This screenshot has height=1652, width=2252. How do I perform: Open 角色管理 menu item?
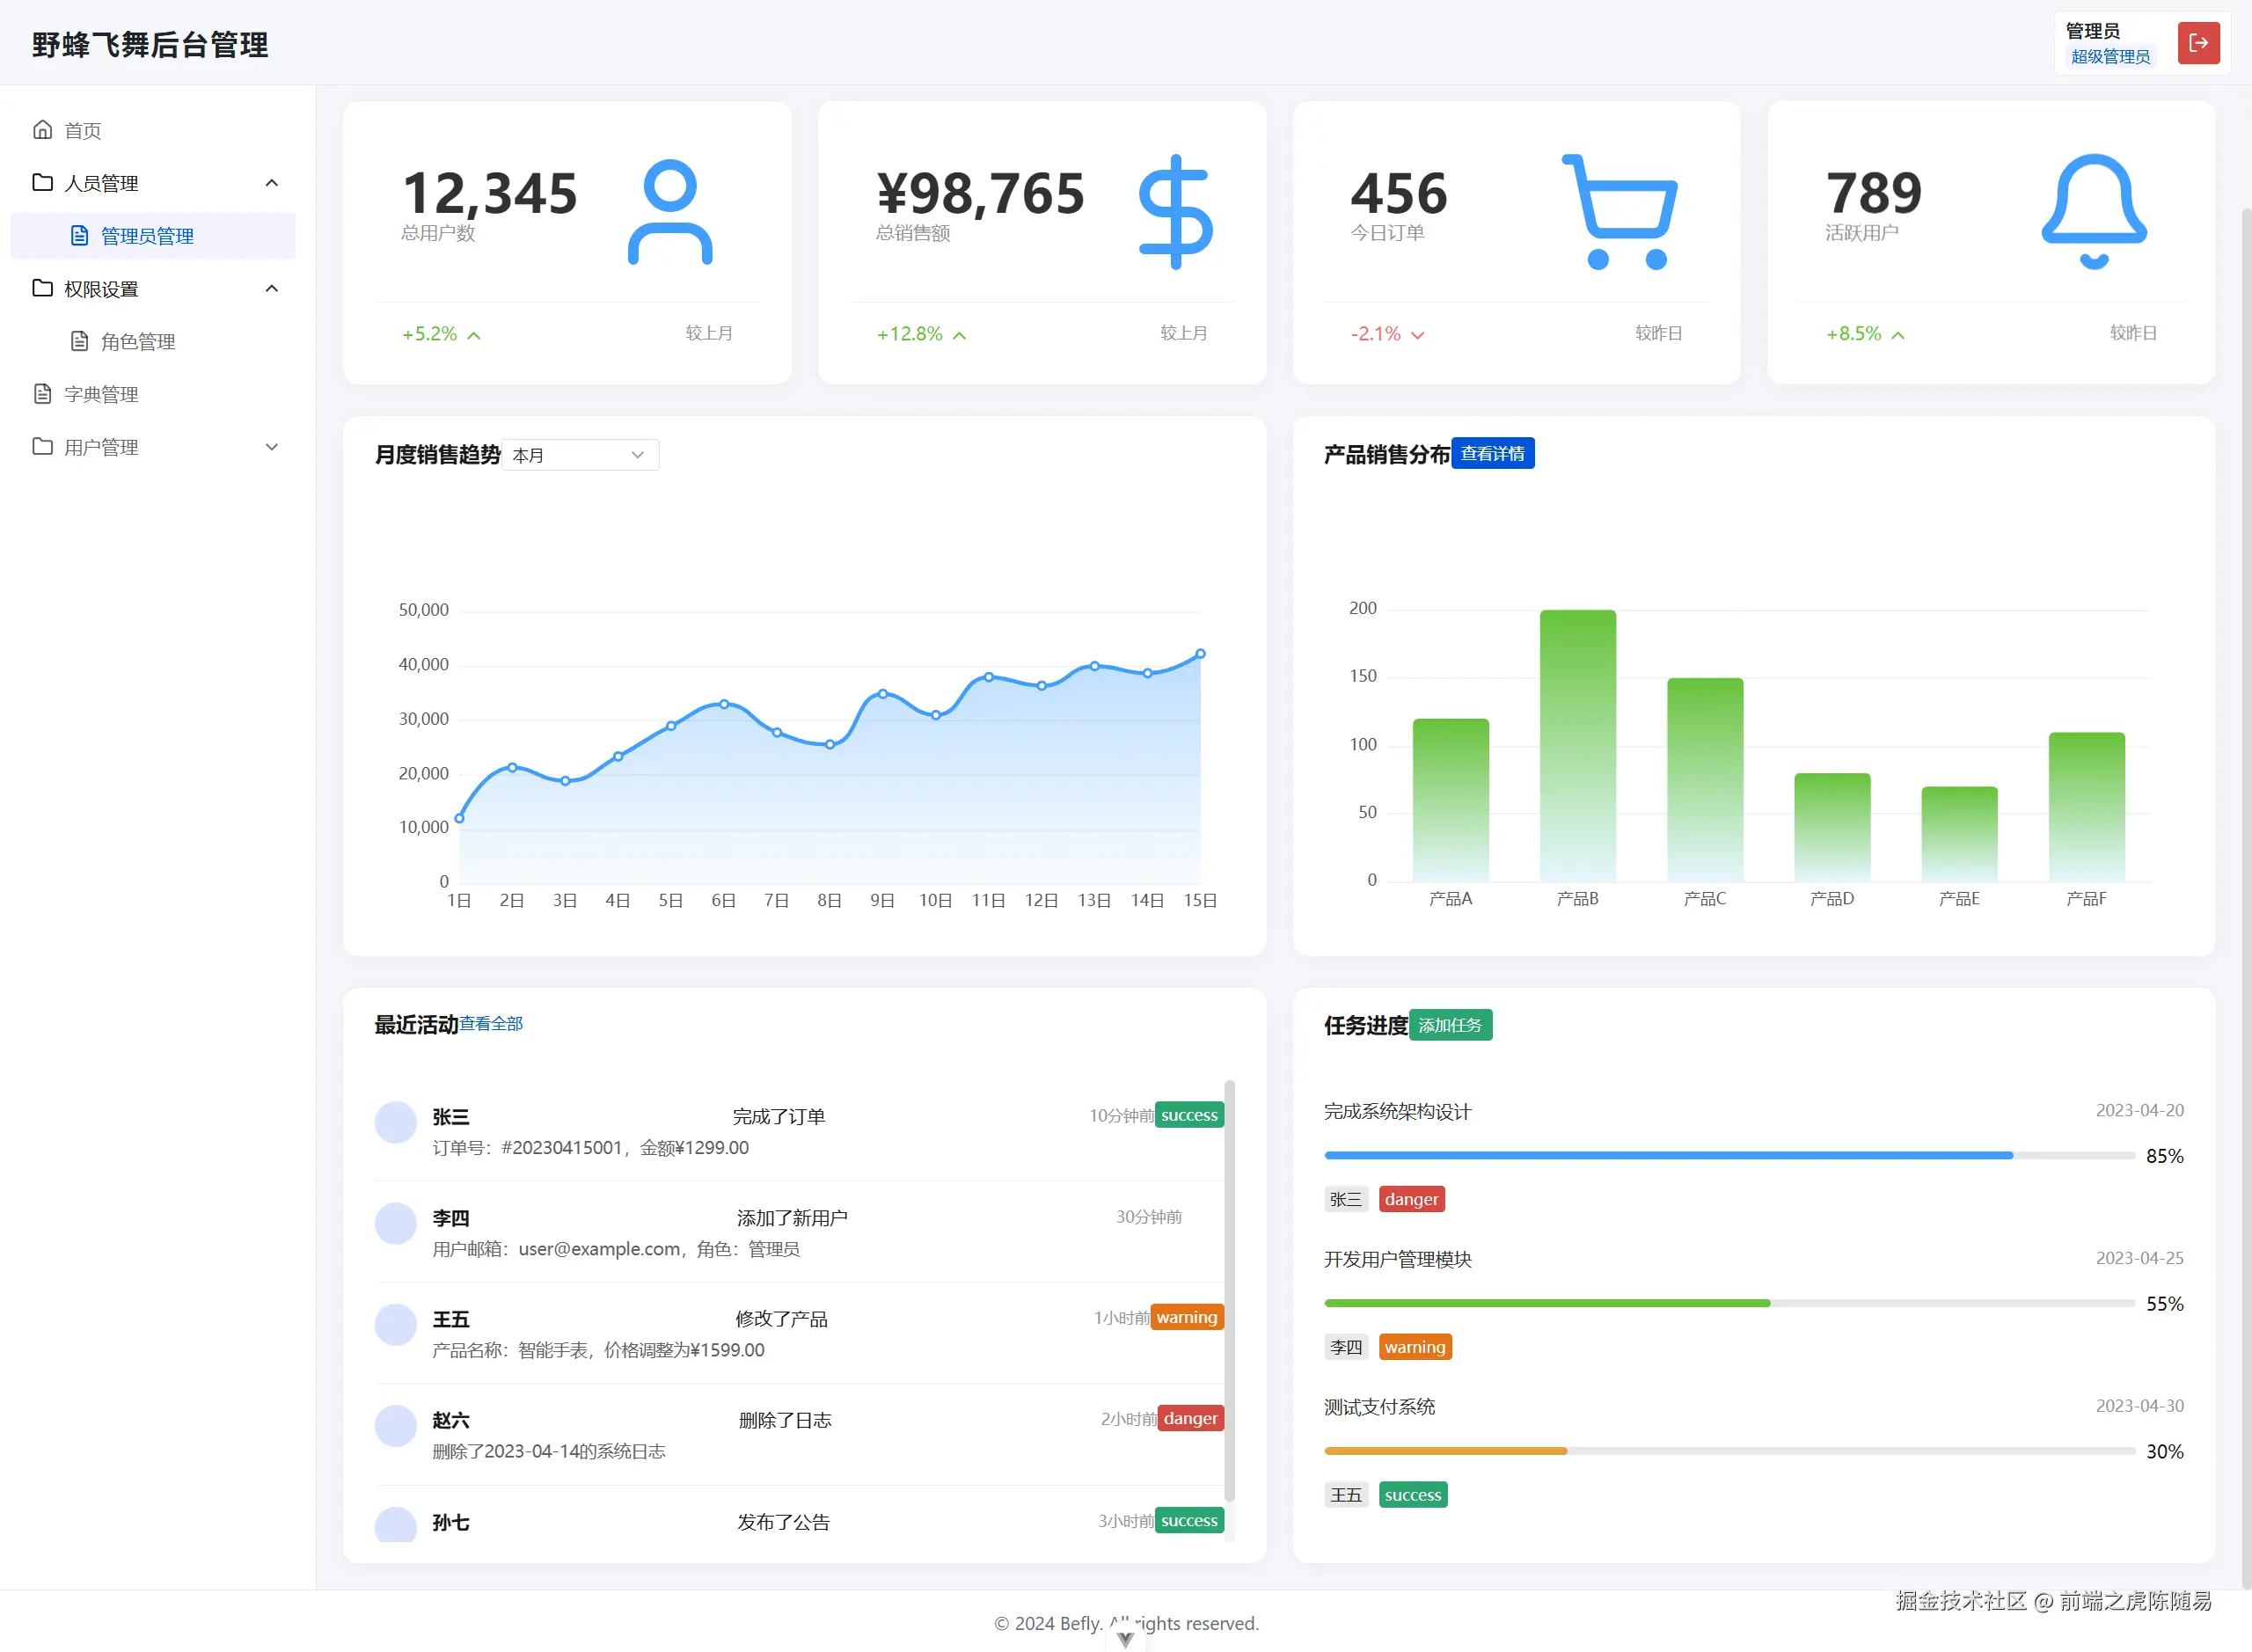pos(137,342)
